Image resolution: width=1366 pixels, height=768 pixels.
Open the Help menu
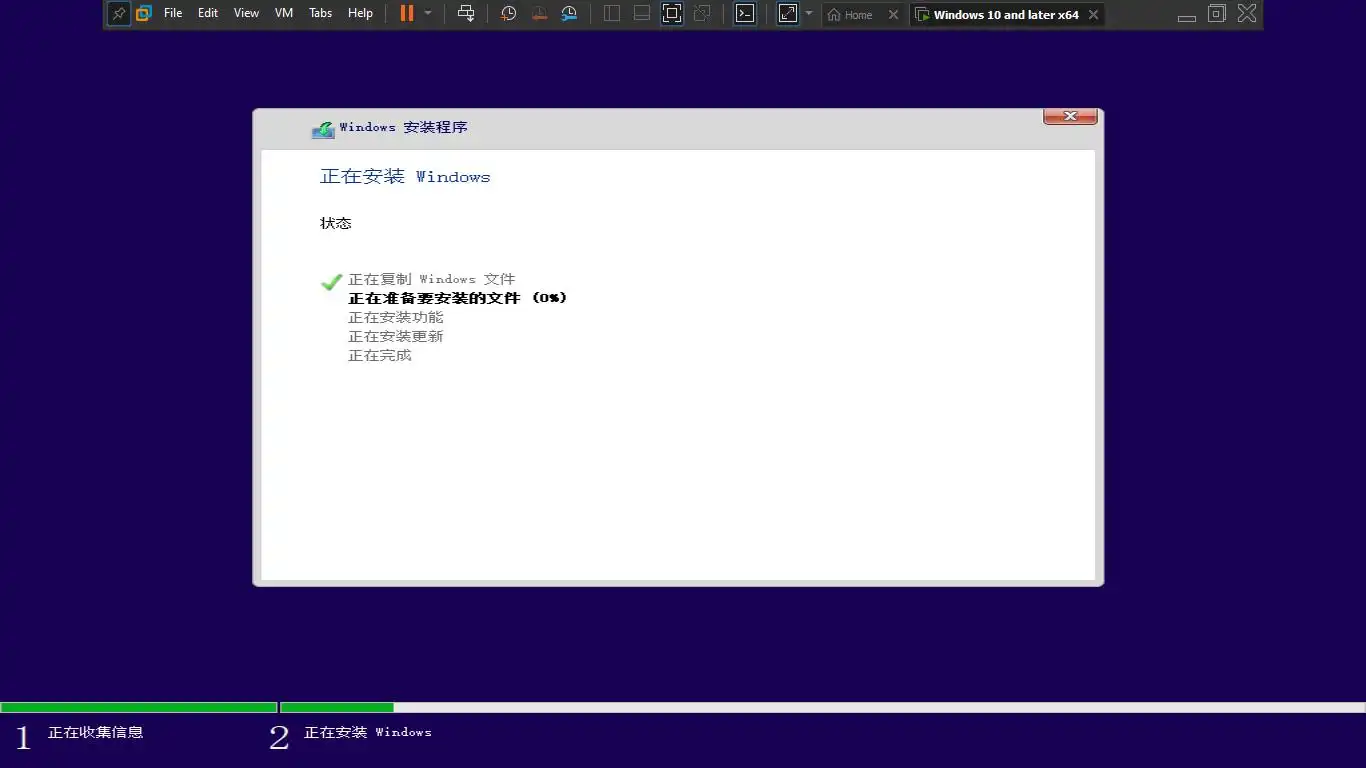click(360, 14)
